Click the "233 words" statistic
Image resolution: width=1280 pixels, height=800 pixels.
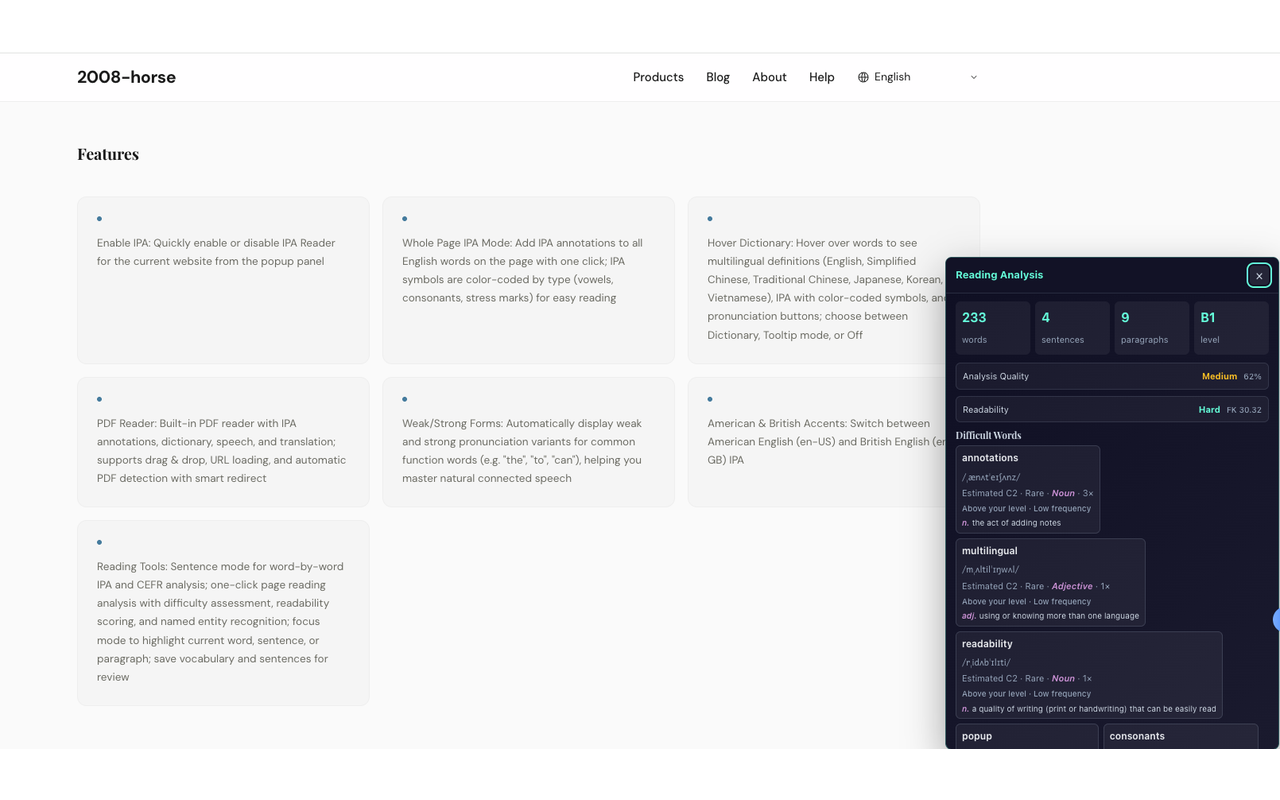993,328
